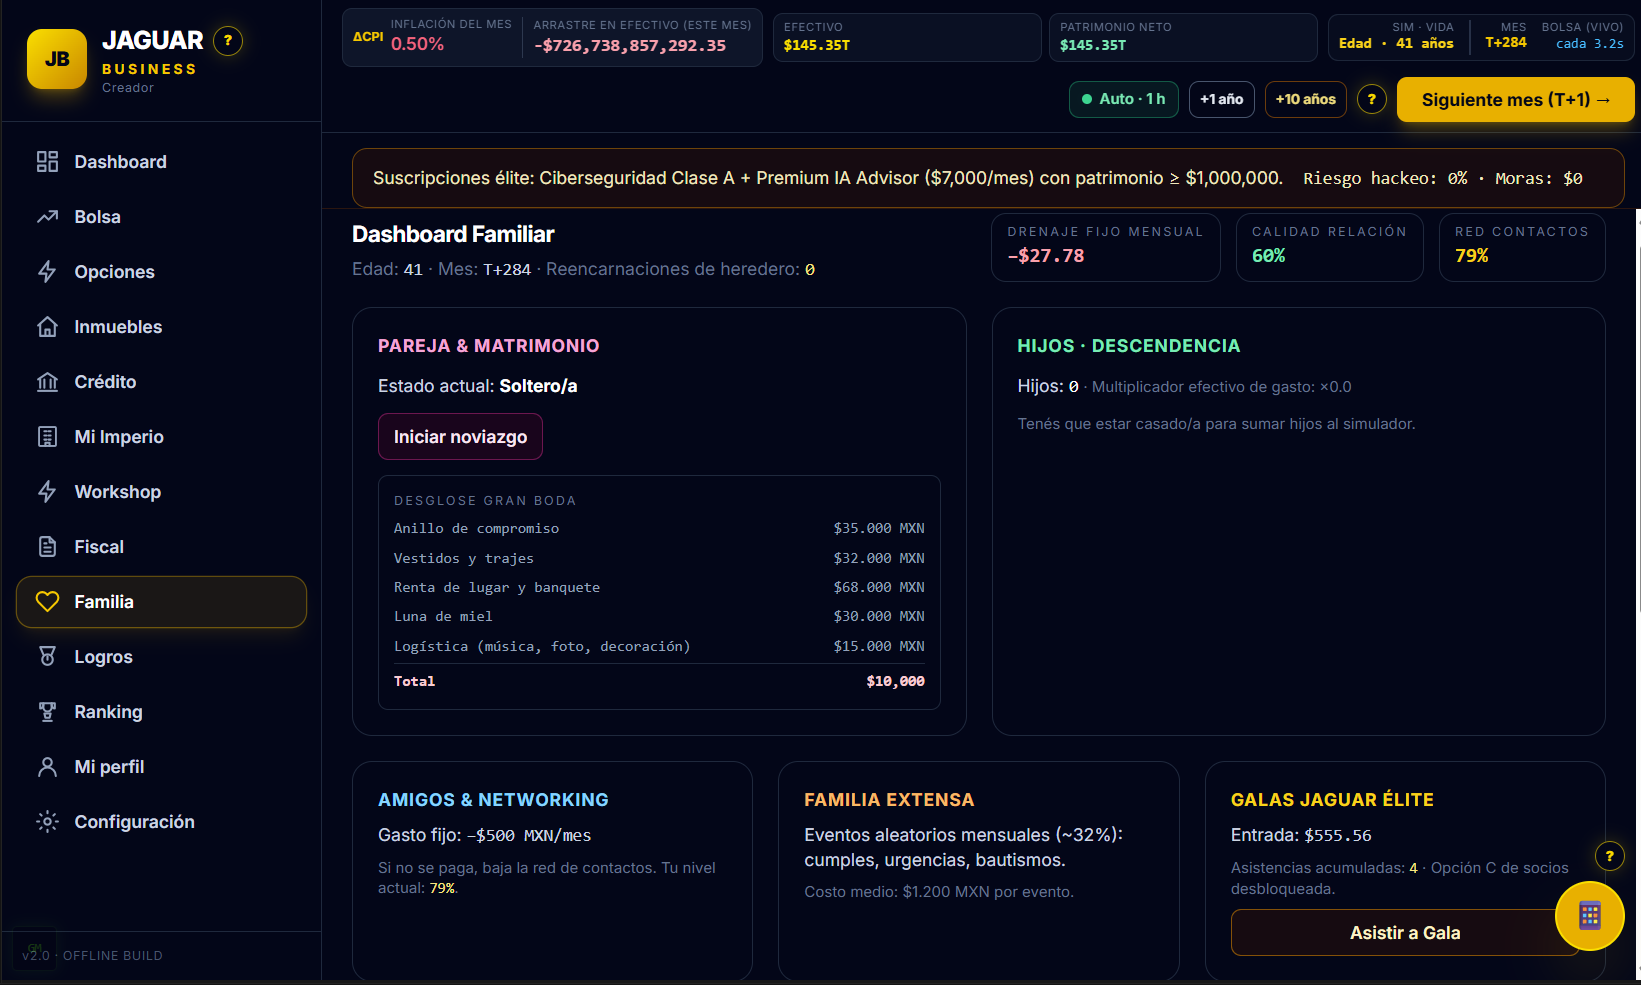This screenshot has height=985, width=1641.
Task: View the Ranking page
Action: pos(161,712)
